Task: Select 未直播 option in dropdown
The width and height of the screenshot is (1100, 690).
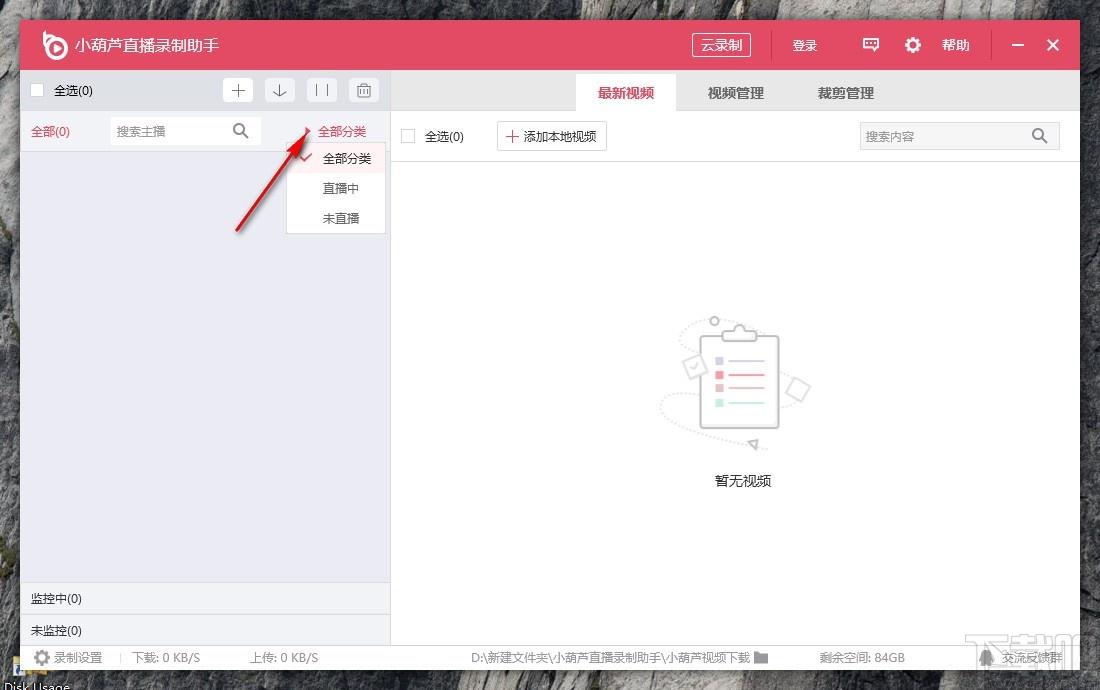Action: (x=336, y=218)
